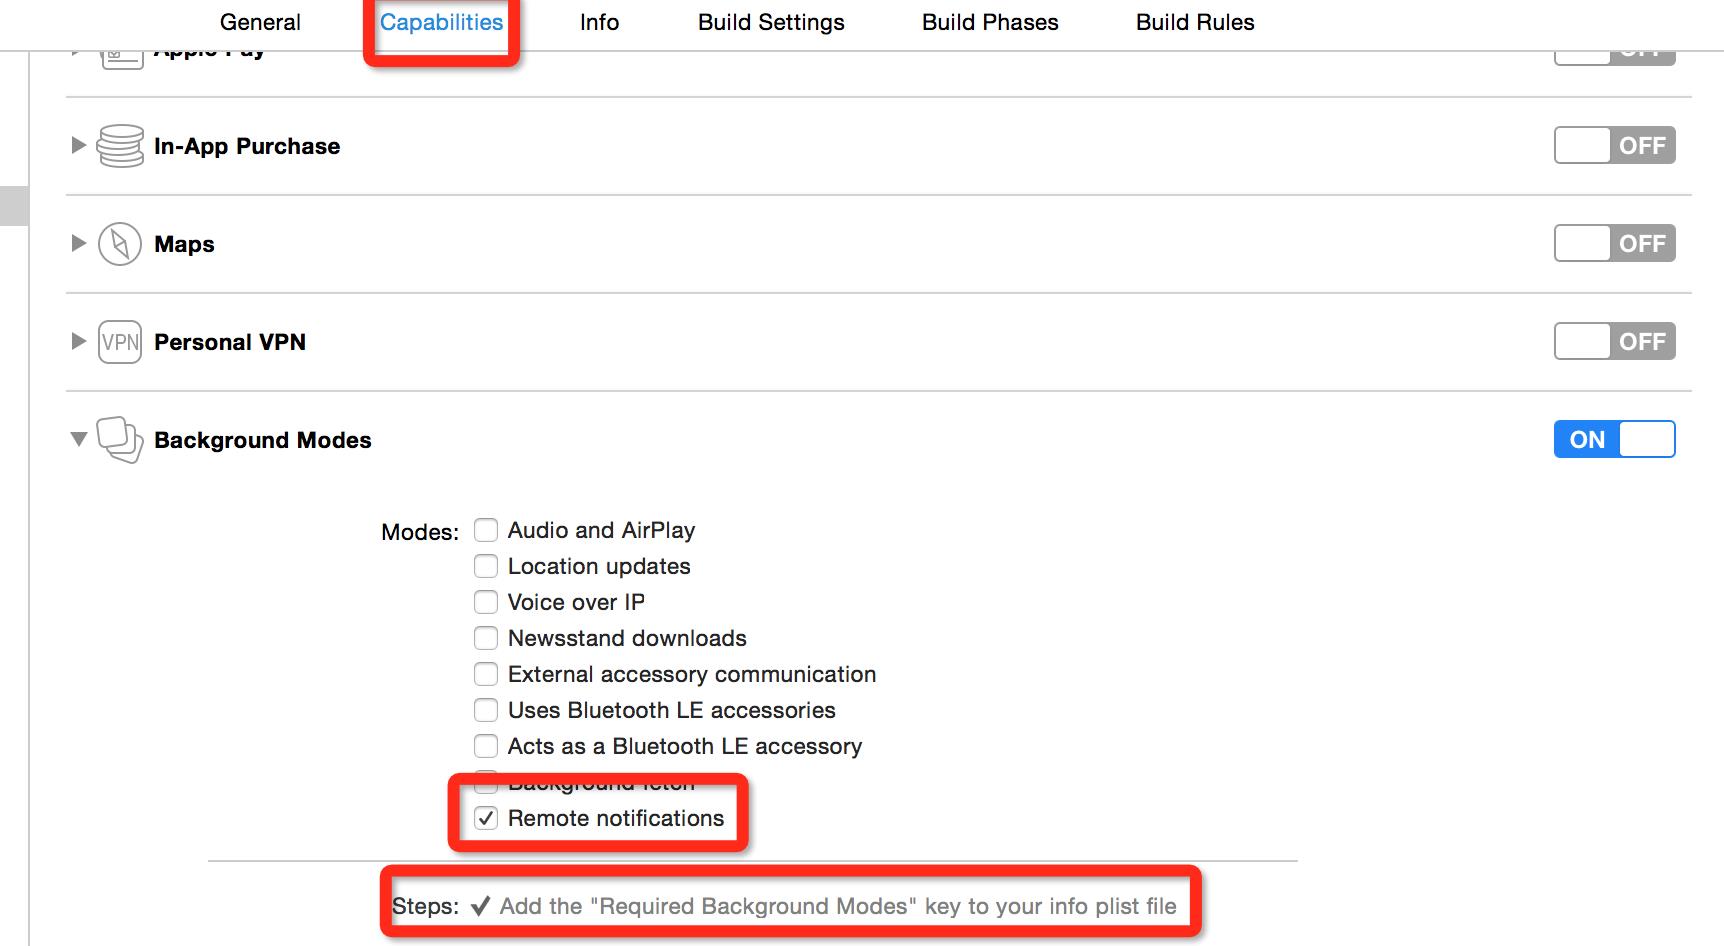
Task: Click the Newsstand downloads label
Action: [627, 638]
